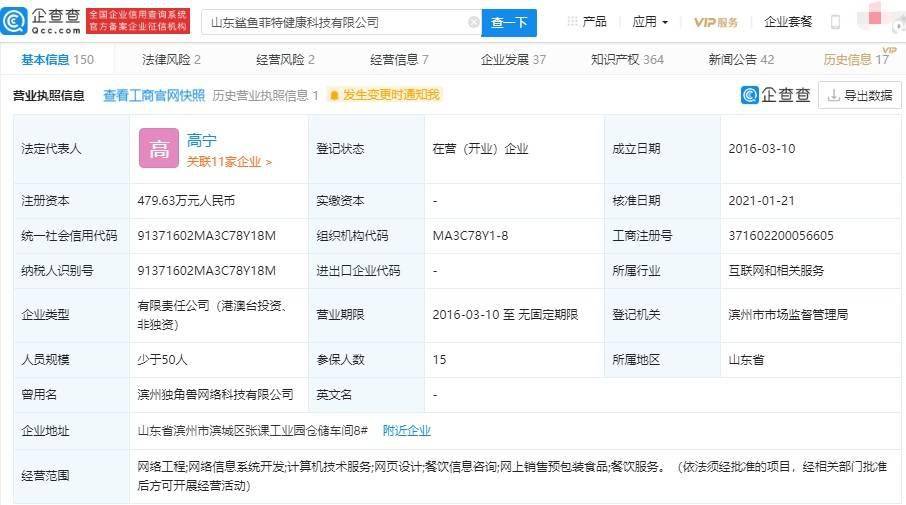Switch to 企业发展 tab
Viewport: 906px width, 505px height.
point(513,60)
